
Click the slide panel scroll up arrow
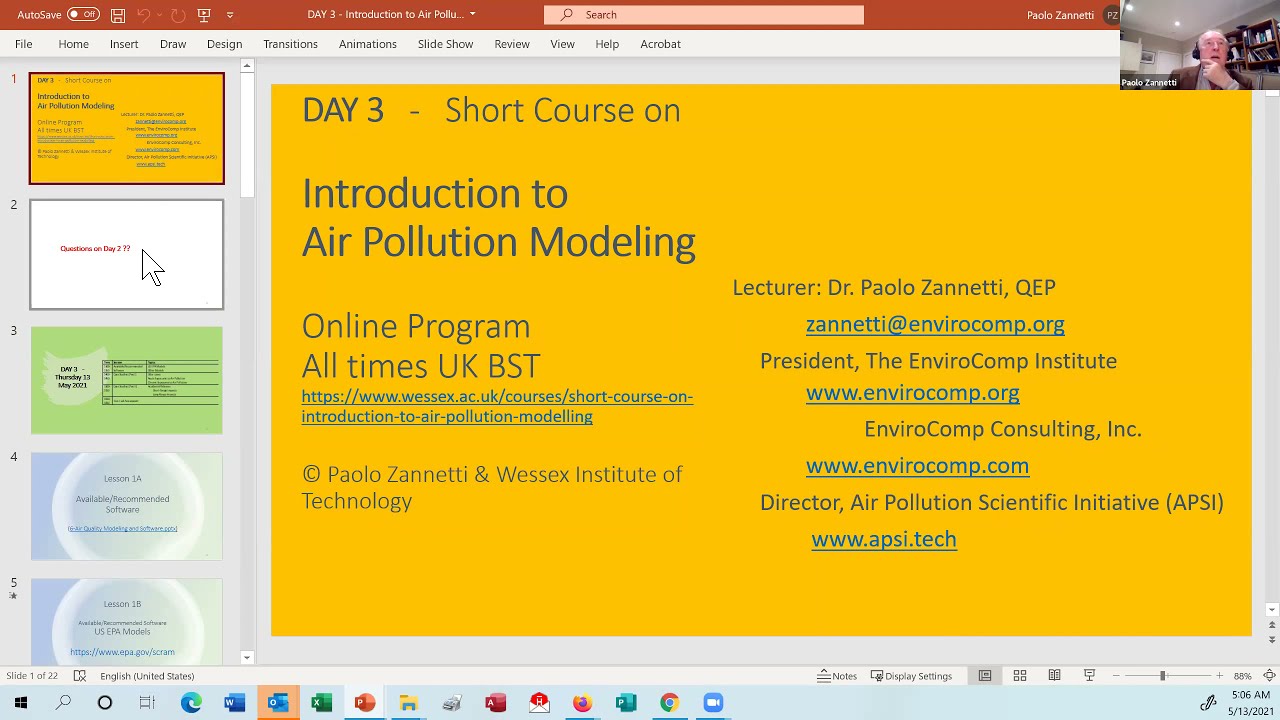247,67
